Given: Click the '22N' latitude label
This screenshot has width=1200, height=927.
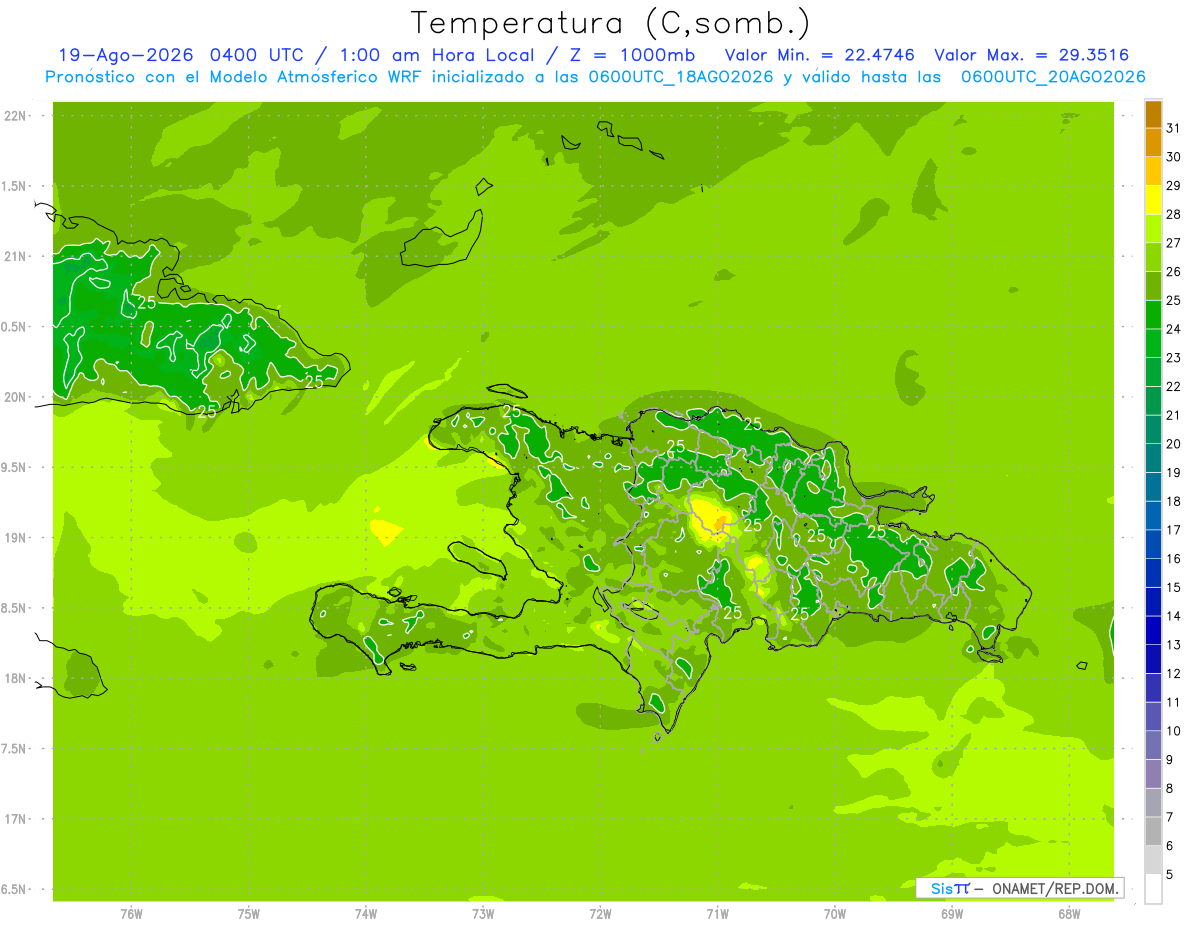Looking at the screenshot, I should pos(15,115).
